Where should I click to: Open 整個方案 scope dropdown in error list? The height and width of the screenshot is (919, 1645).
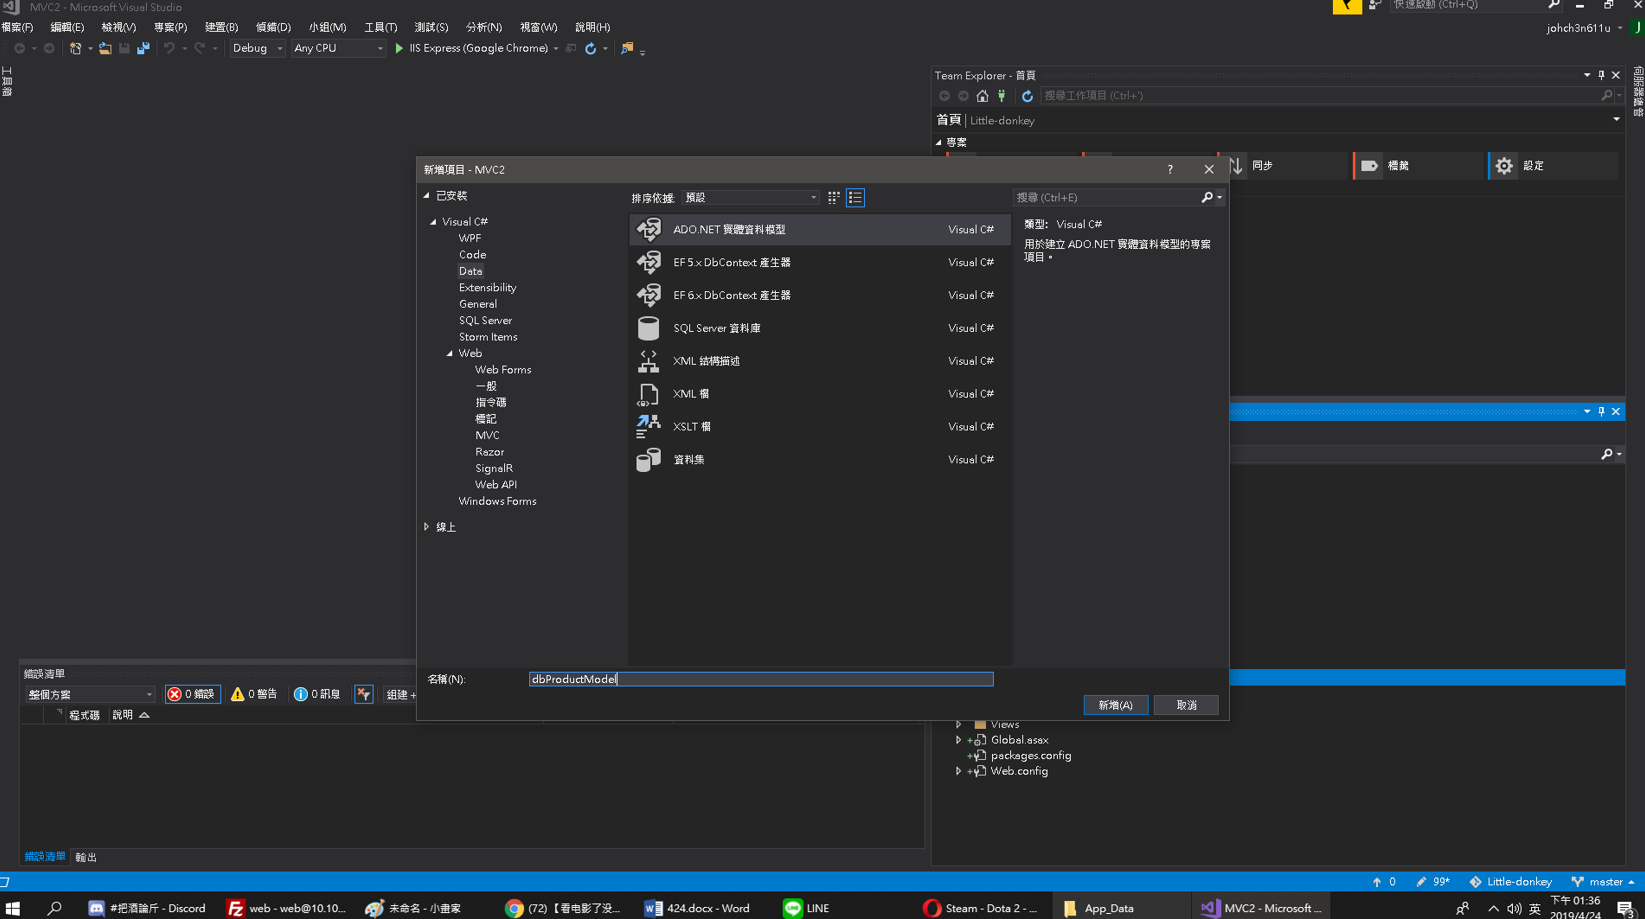click(x=90, y=694)
